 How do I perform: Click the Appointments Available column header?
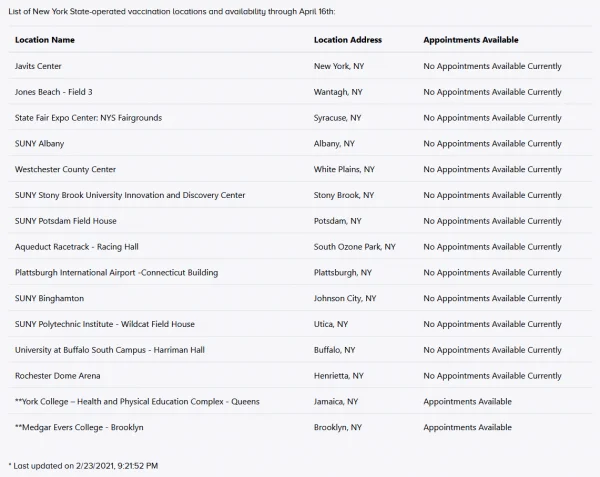click(x=471, y=40)
